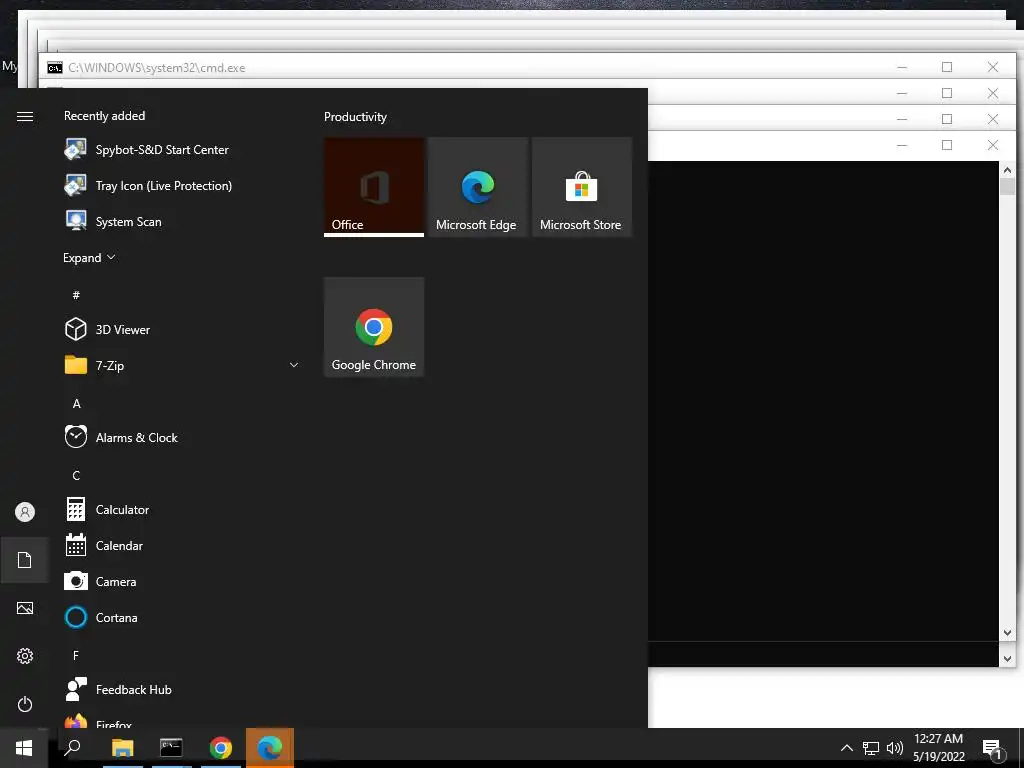This screenshot has width=1024, height=768.
Task: Open the Power options button
Action: click(x=25, y=704)
